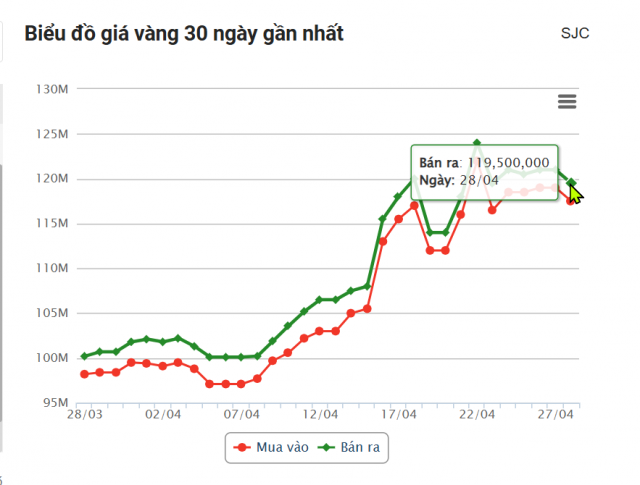
Task: Click the green peak point at 22/04
Action: pos(476,143)
